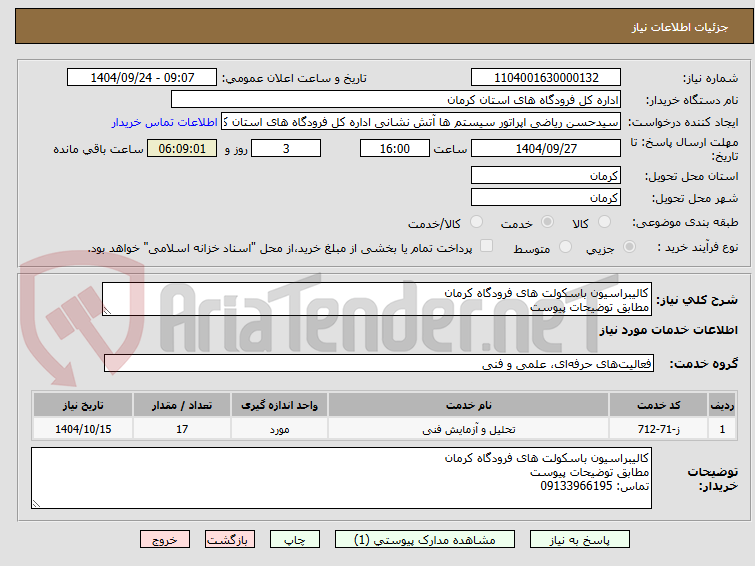Screen dimensions: 755x566
Task: Click the شرح کلی نیاز text area
Action: pos(377,299)
